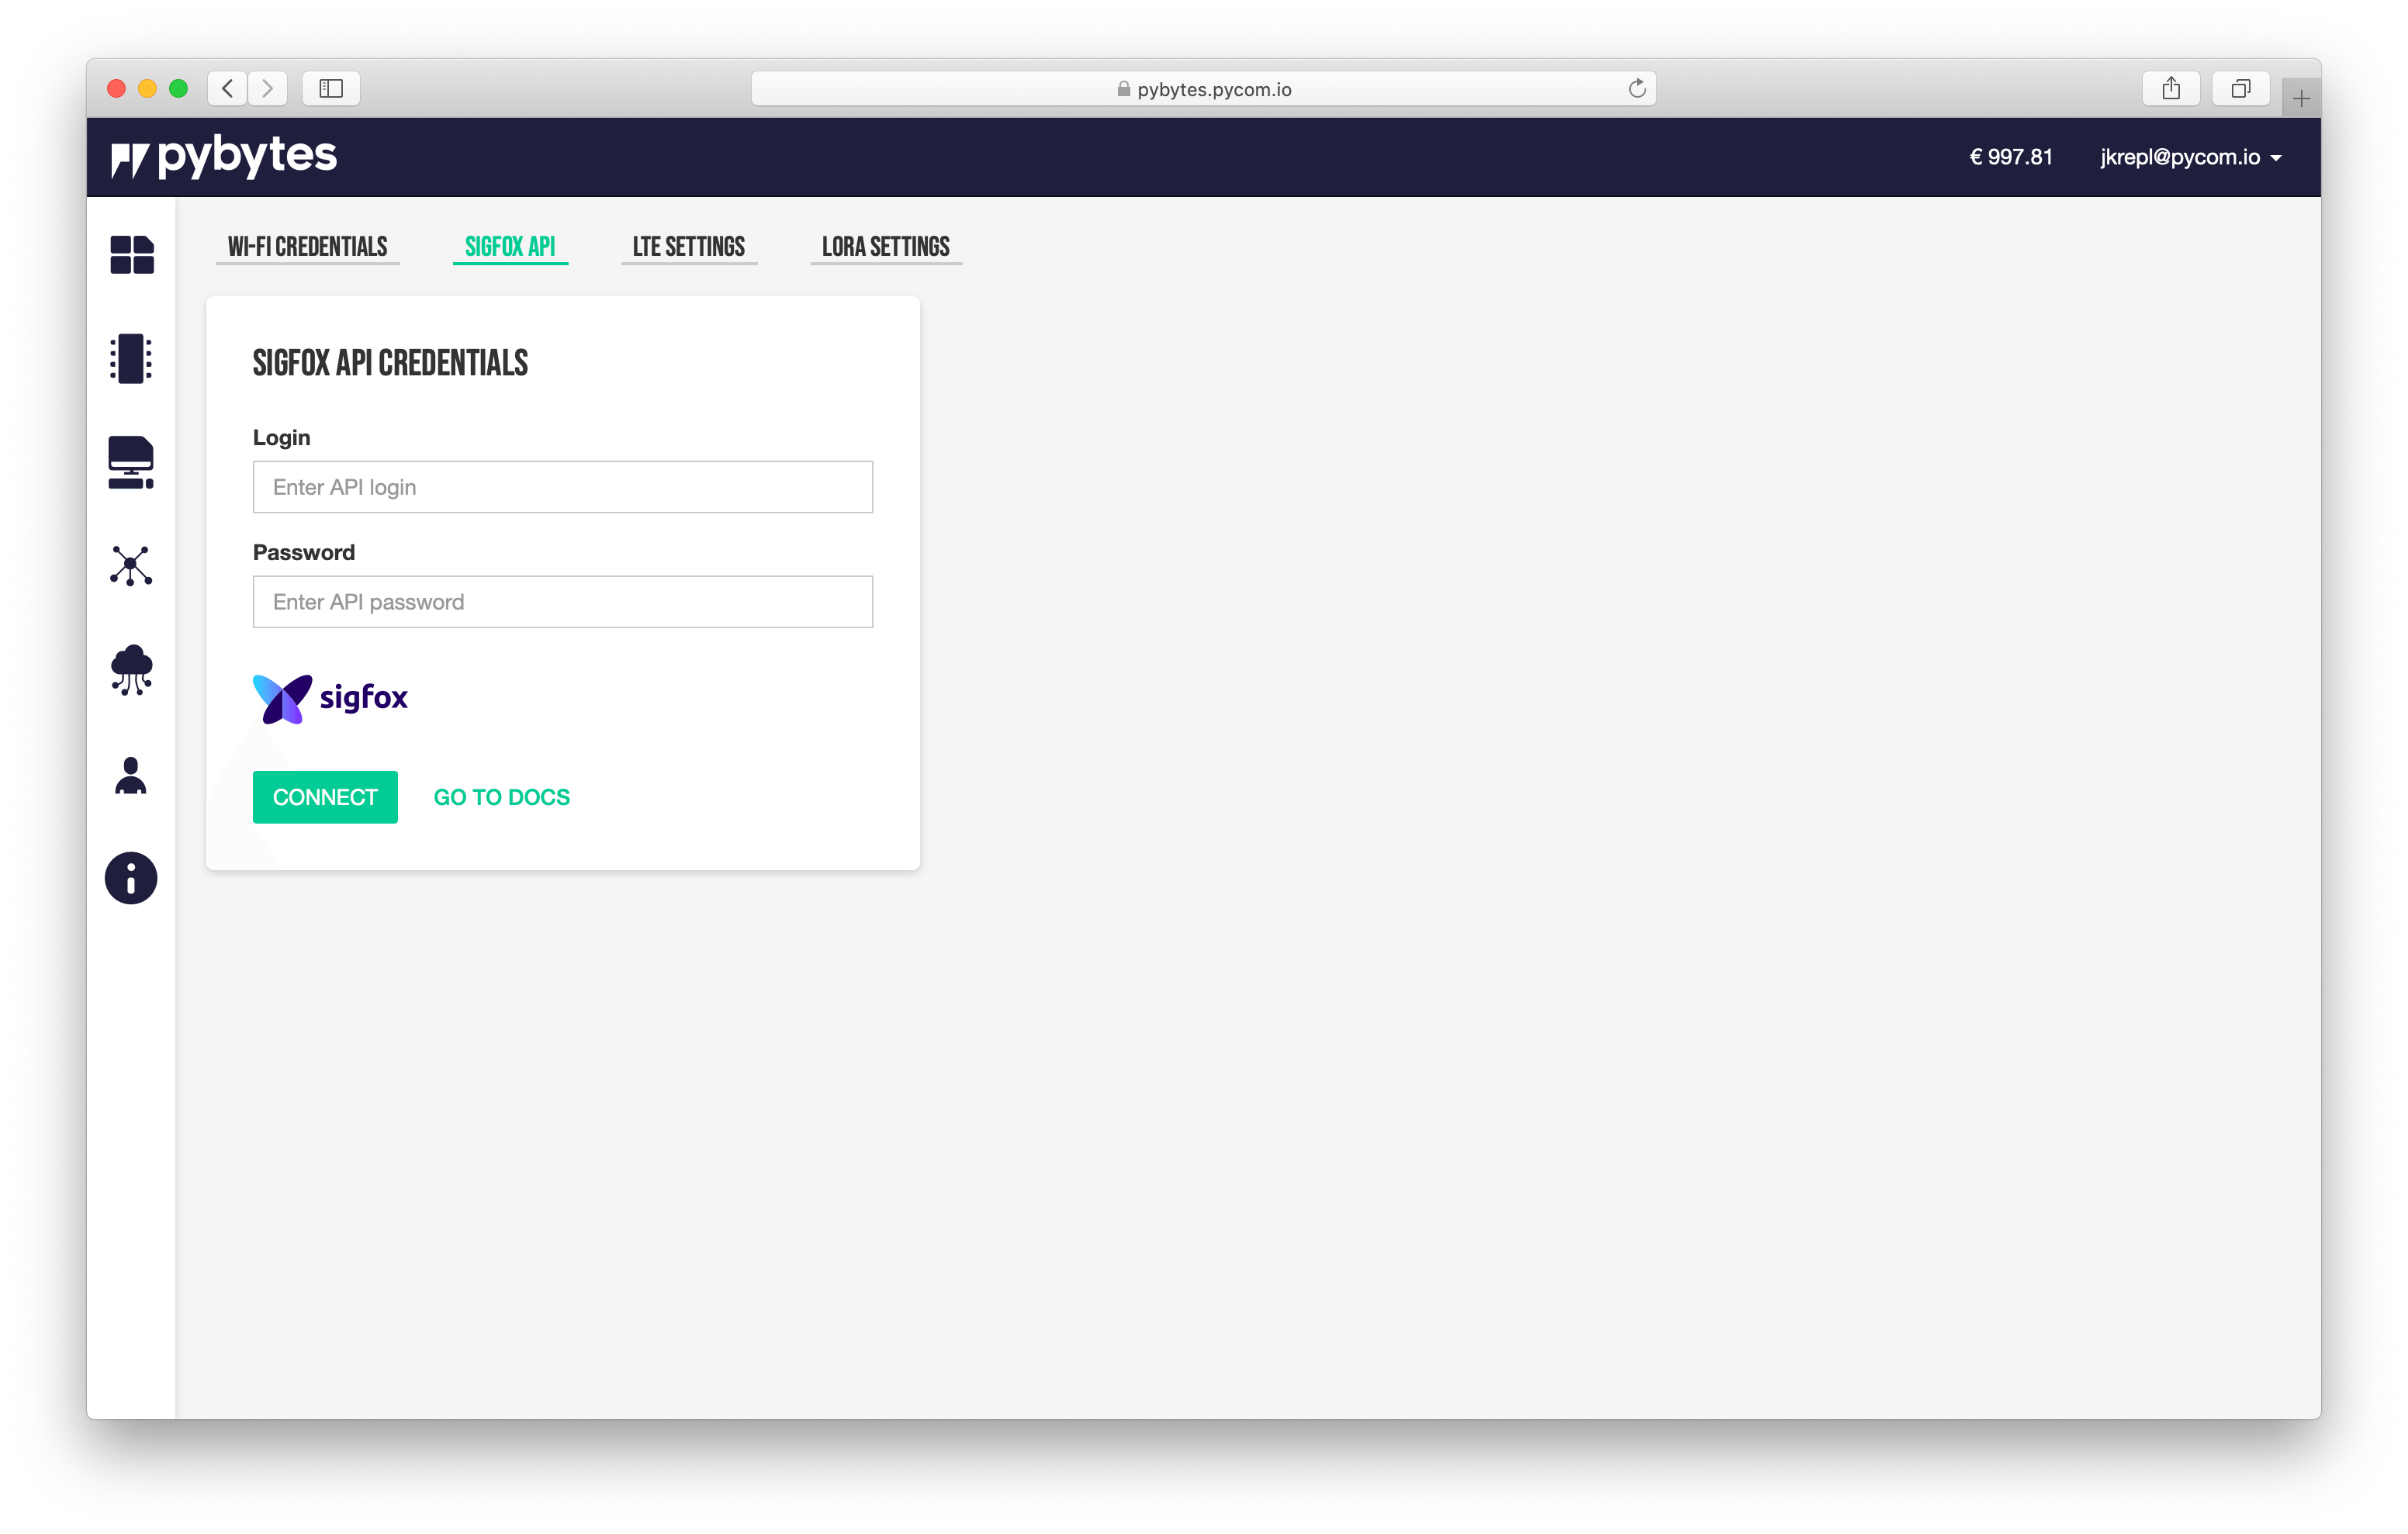
Task: Toggle the Safari sidebar button
Action: 331,89
